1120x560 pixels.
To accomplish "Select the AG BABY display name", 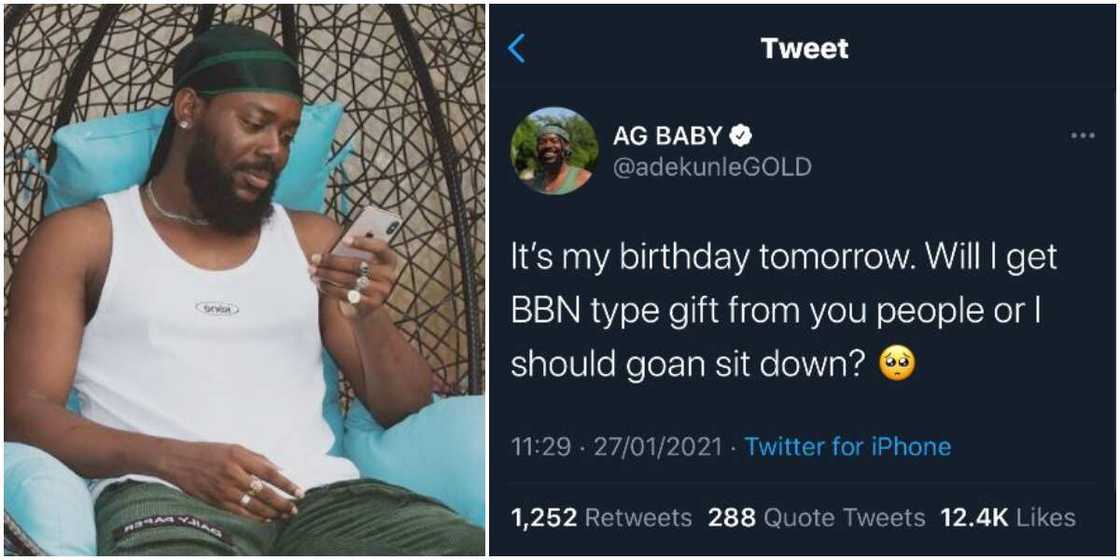I will click(667, 136).
